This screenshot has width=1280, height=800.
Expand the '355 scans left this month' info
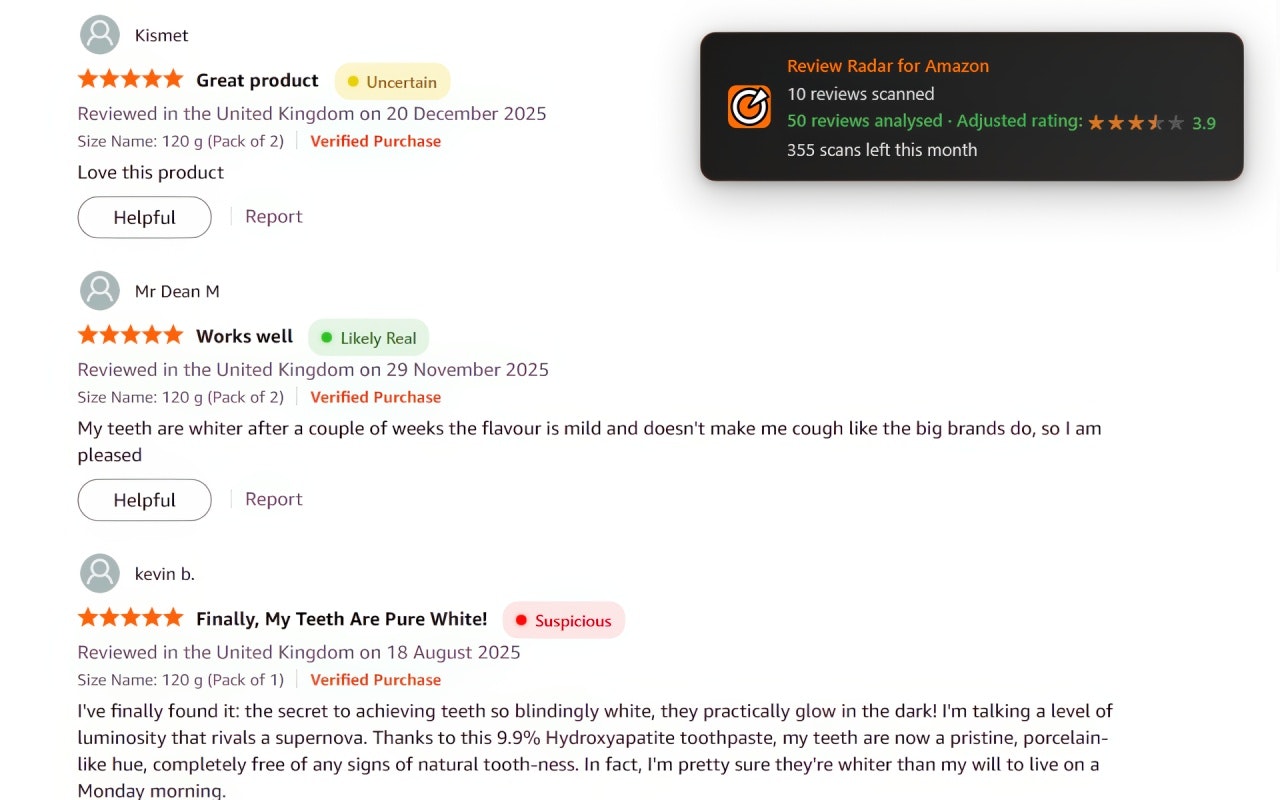click(x=882, y=149)
